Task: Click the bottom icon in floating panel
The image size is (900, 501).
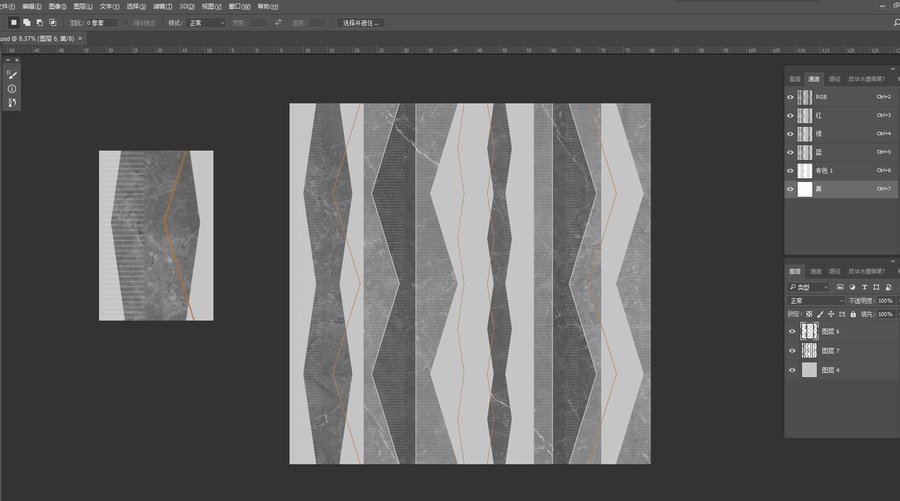Action: [12, 103]
